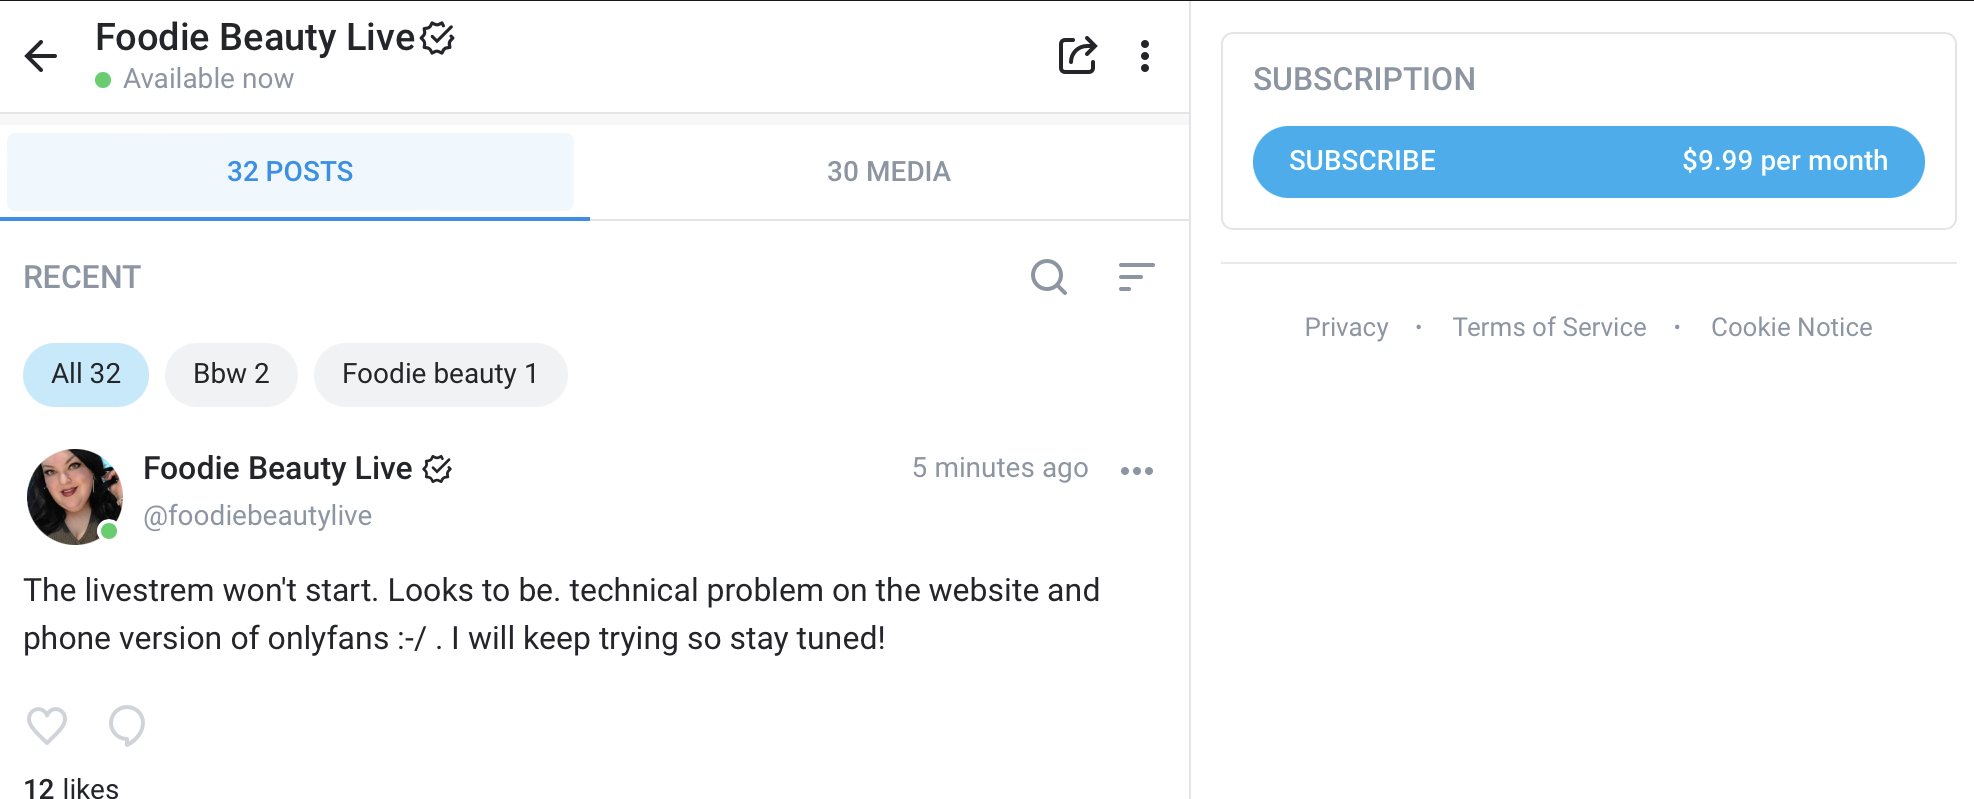Viewport: 1974px width, 799px height.
Task: Open the Terms of Service link
Action: [x=1549, y=327]
